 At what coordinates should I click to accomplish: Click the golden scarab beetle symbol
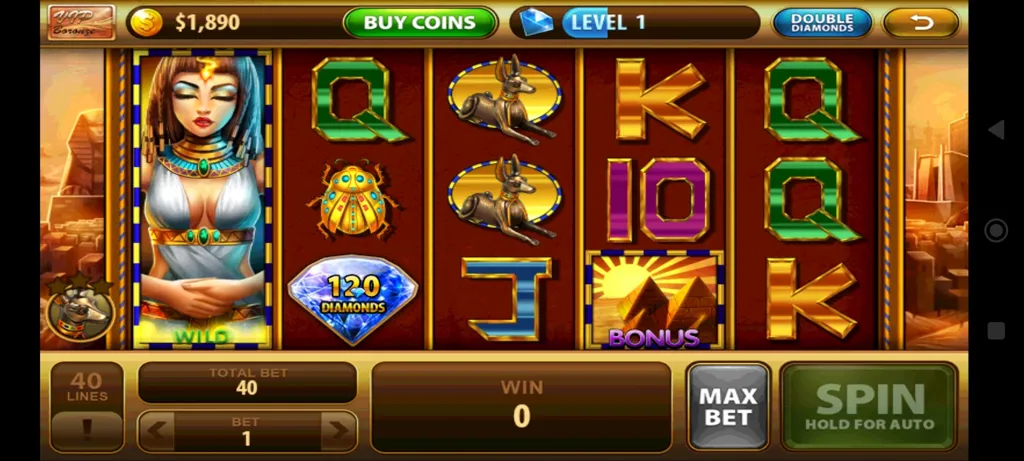pyautogui.click(x=353, y=199)
